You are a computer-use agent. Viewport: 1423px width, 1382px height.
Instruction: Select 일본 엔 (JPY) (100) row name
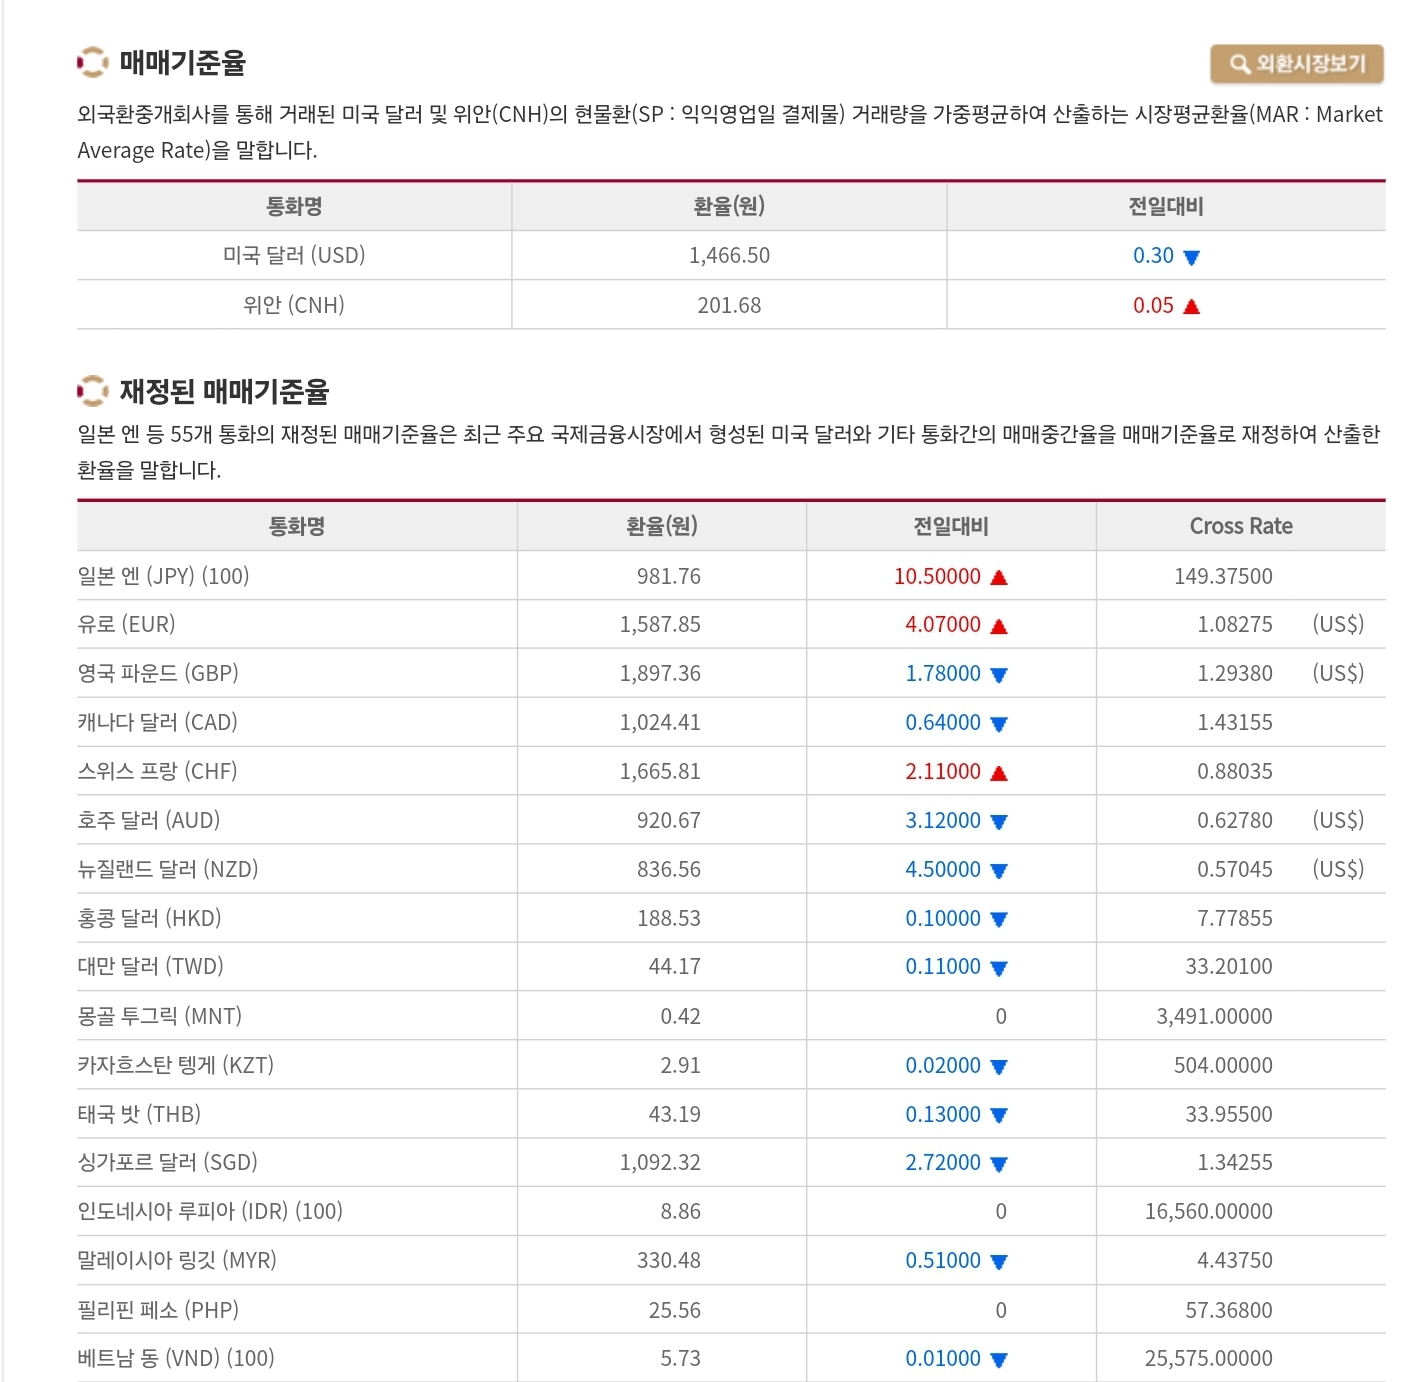point(163,576)
